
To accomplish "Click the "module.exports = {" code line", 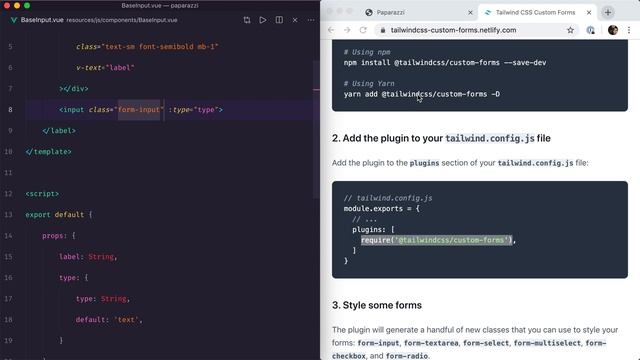I will point(382,208).
